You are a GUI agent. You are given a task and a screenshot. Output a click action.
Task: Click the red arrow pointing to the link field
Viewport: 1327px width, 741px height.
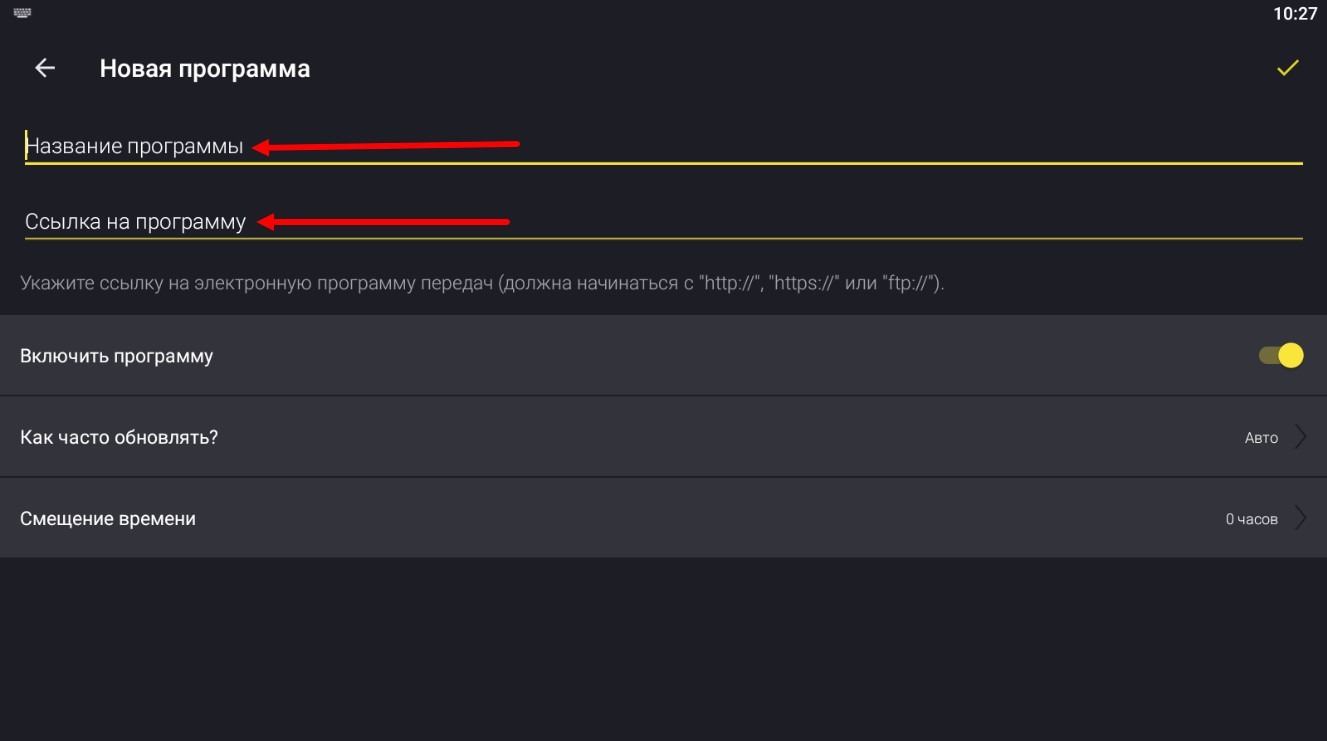pyautogui.click(x=383, y=221)
